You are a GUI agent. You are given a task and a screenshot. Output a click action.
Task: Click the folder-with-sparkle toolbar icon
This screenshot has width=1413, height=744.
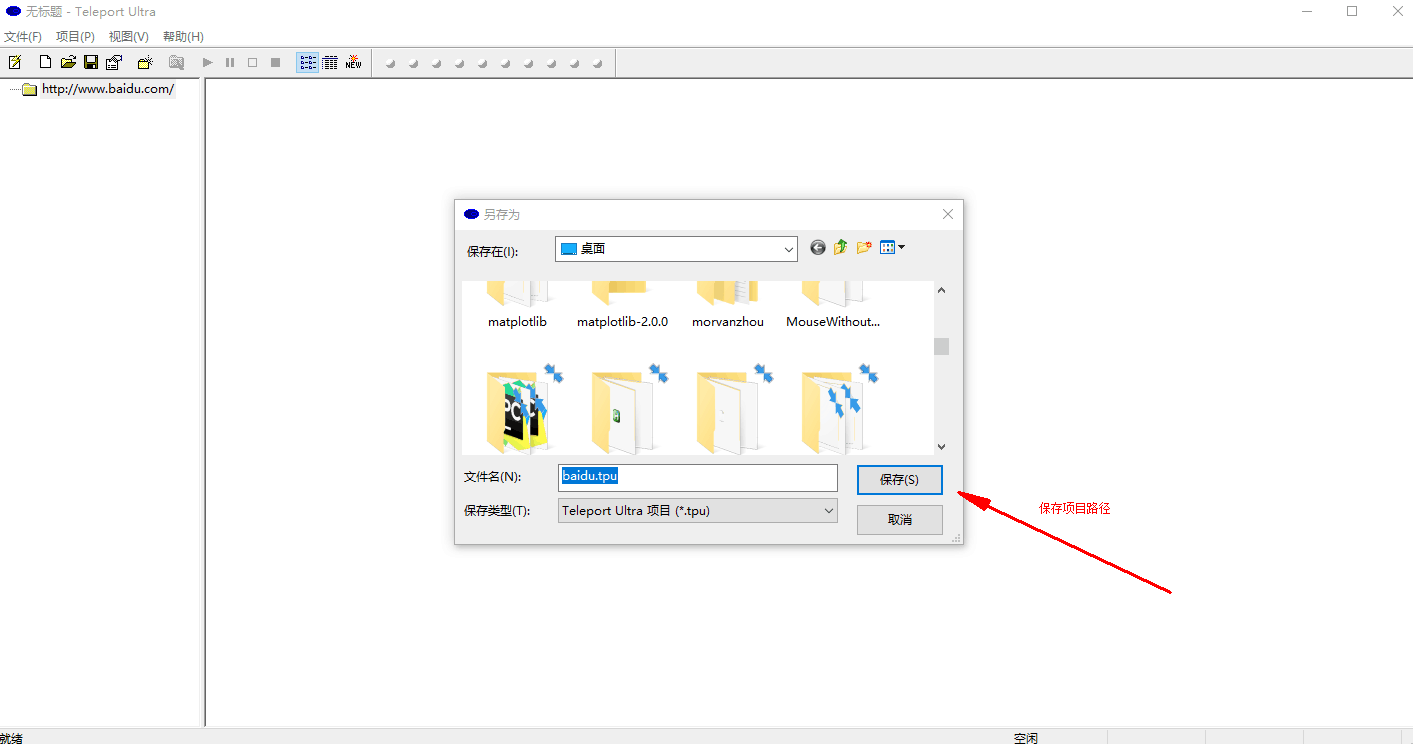(x=145, y=62)
